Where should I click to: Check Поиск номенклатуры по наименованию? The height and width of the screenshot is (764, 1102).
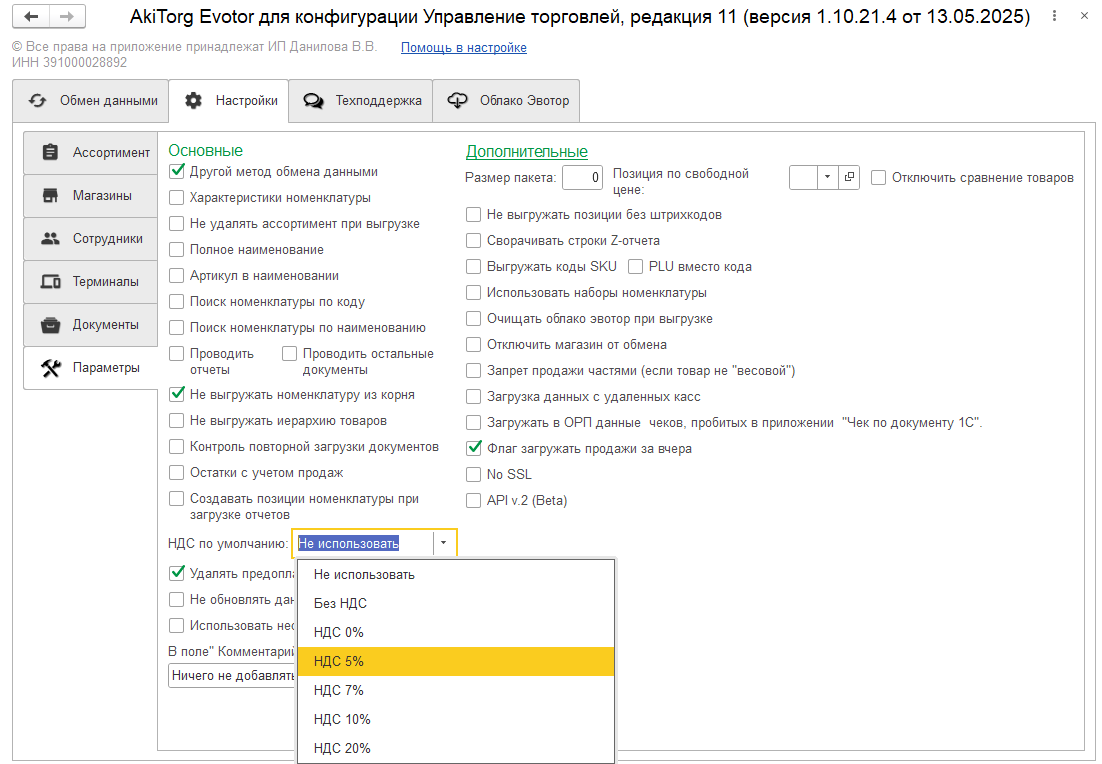point(177,328)
